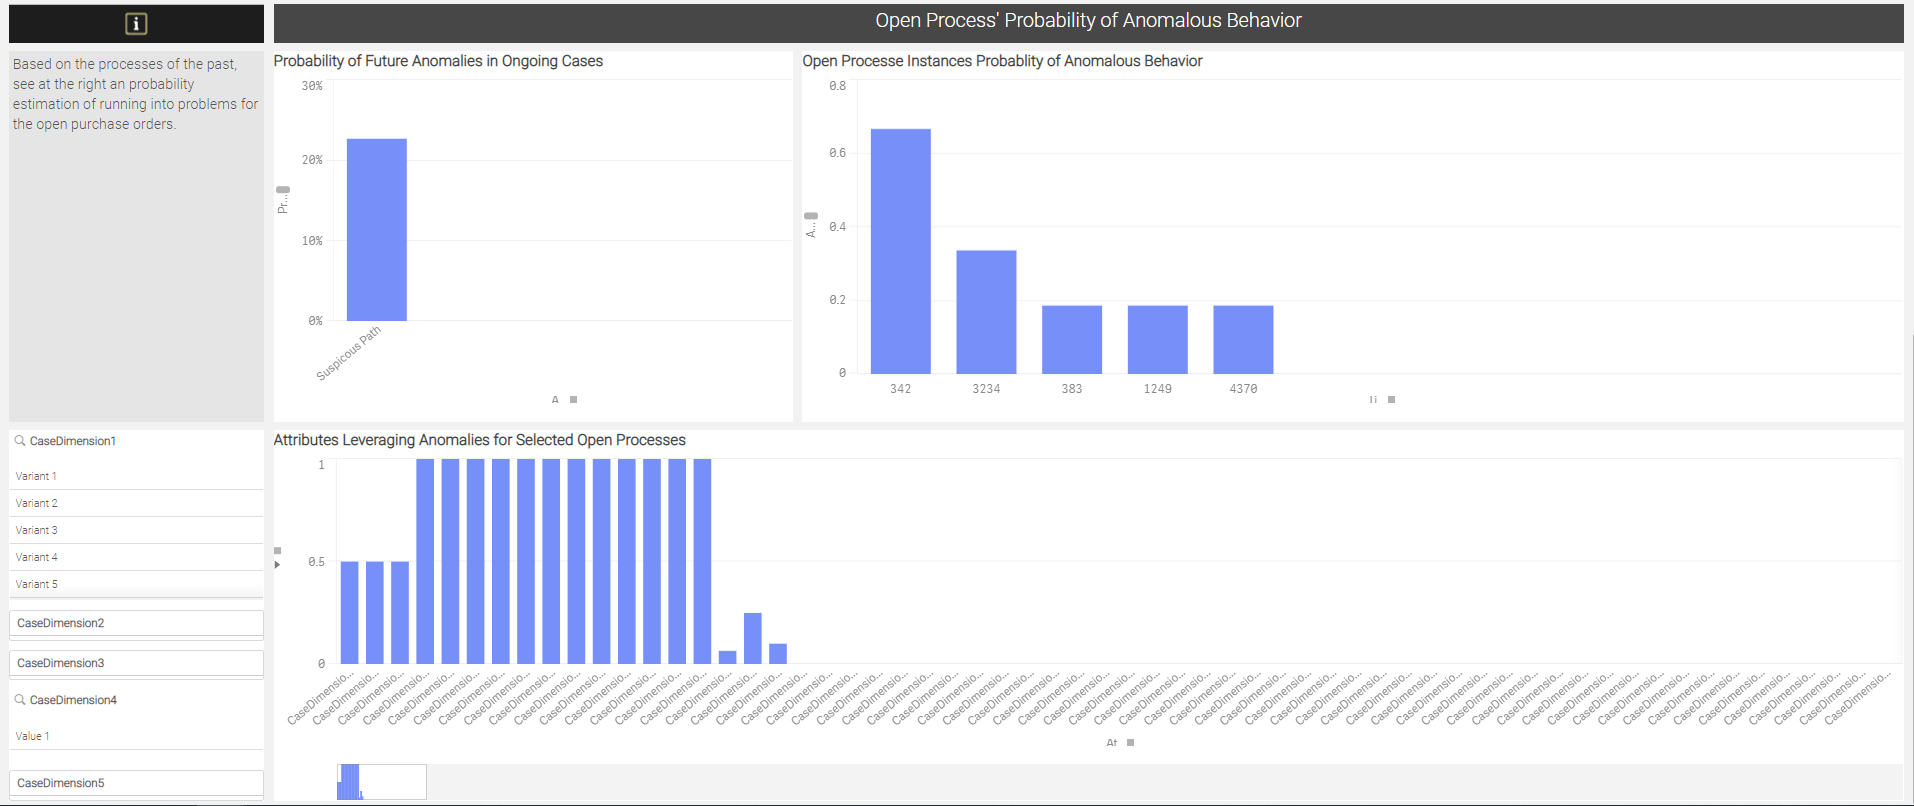Click the 4370 x-axis label
The height and width of the screenshot is (806, 1914).
pos(1243,389)
